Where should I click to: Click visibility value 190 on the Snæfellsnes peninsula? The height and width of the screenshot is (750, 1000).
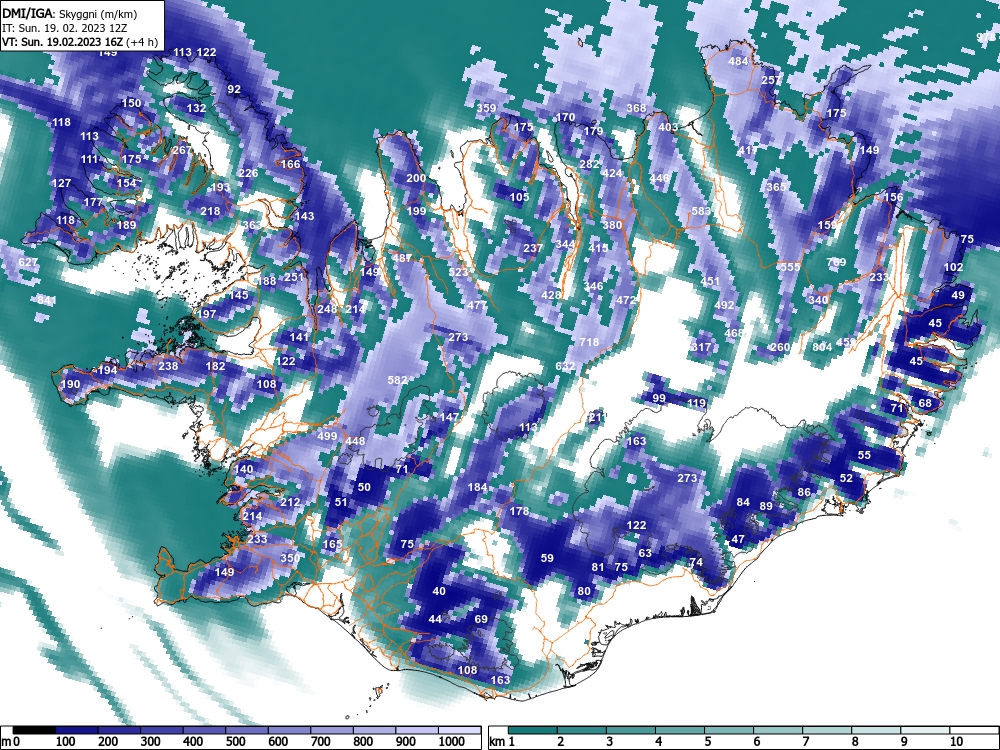pos(70,384)
